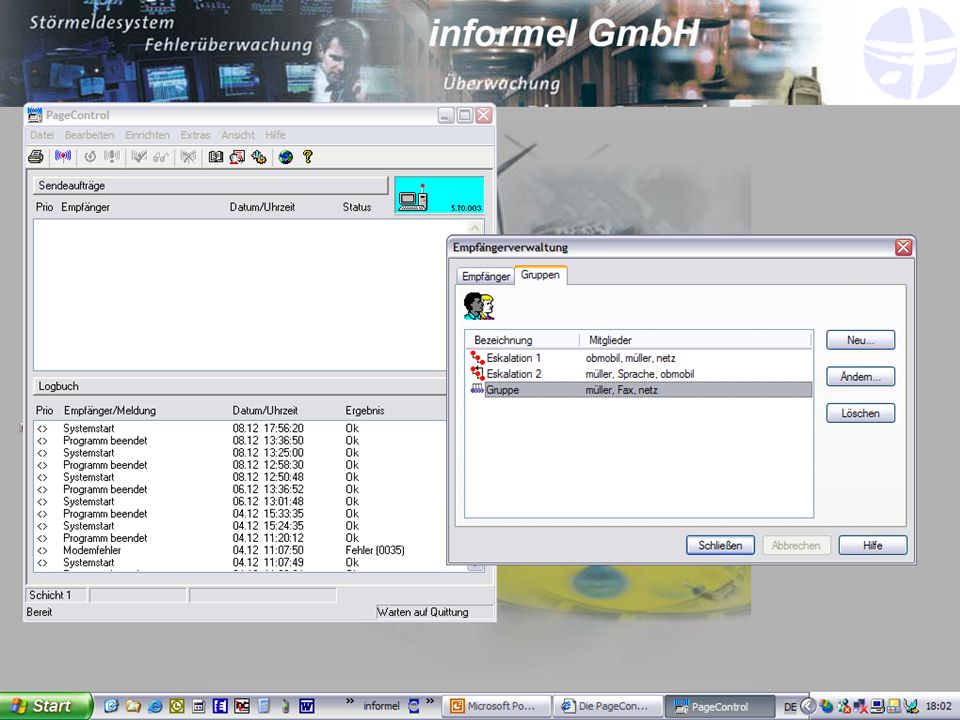Click the Gruppe row icon
This screenshot has height=720, width=960.
(x=477, y=389)
